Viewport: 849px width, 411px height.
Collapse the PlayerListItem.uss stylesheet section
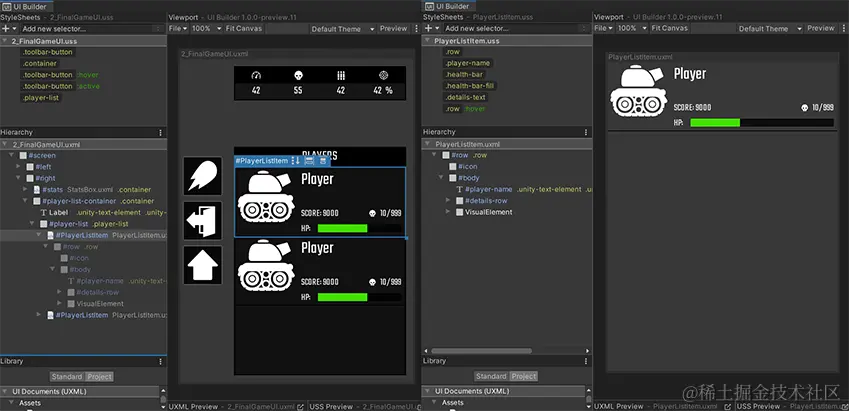pos(427,41)
